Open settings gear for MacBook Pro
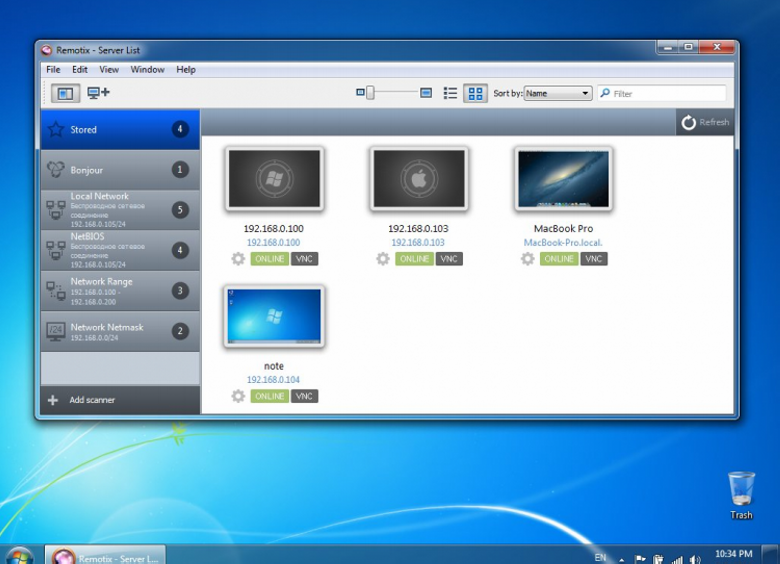Screen dimensions: 780x564 528,259
